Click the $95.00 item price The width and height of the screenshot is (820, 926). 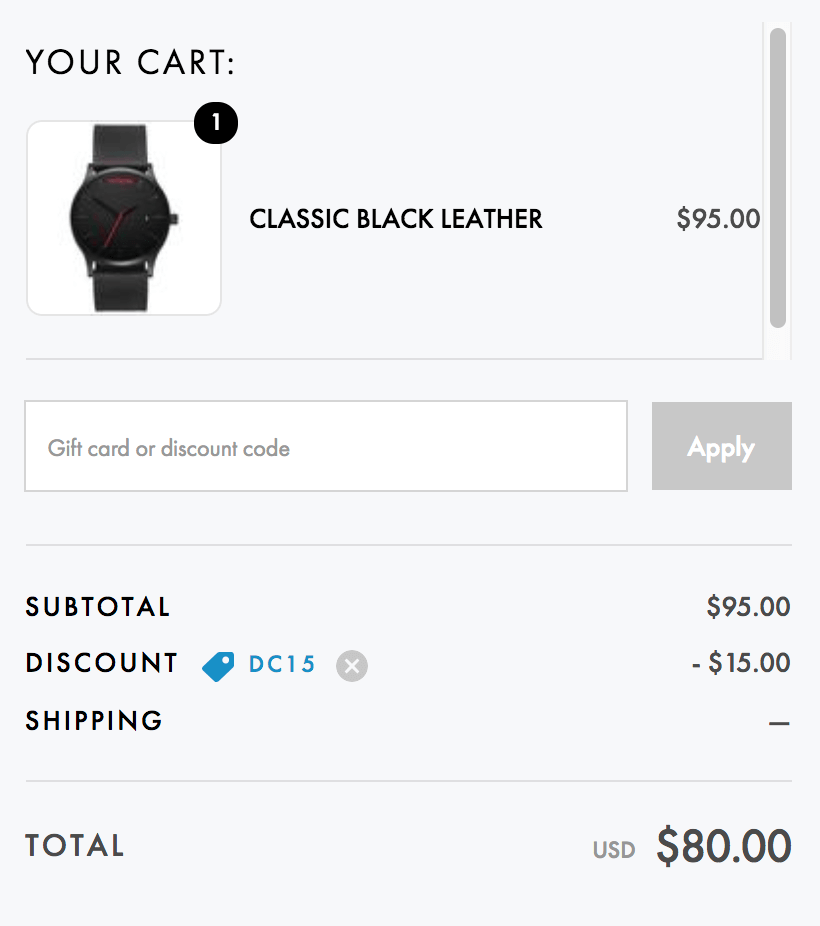click(718, 219)
